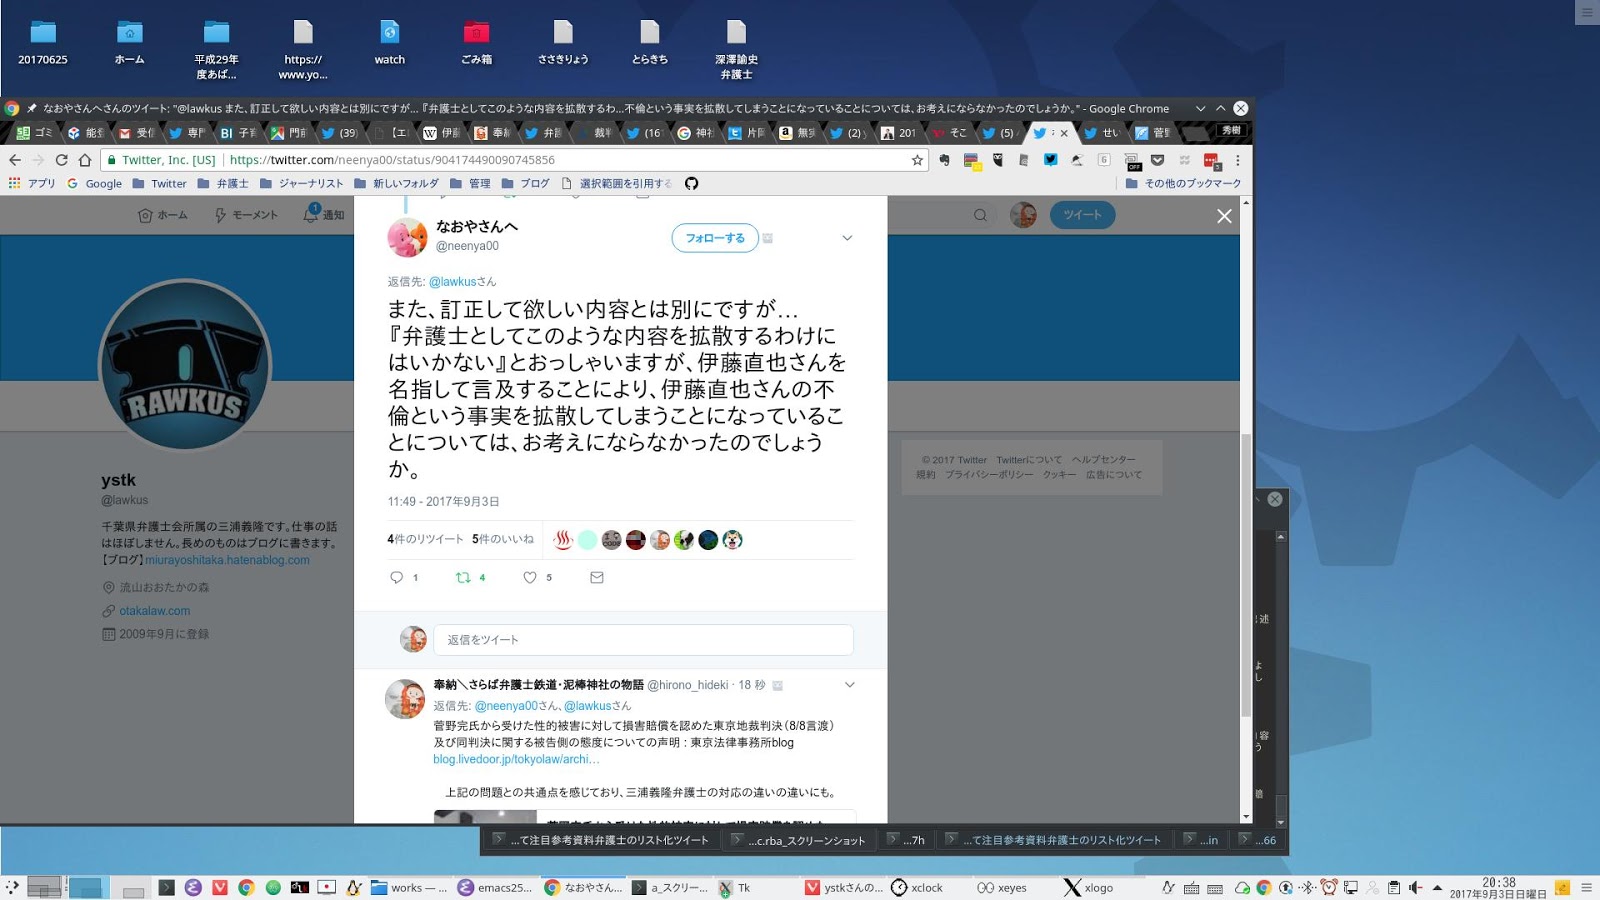Open the ホーム home folder on desktop

click(x=129, y=43)
